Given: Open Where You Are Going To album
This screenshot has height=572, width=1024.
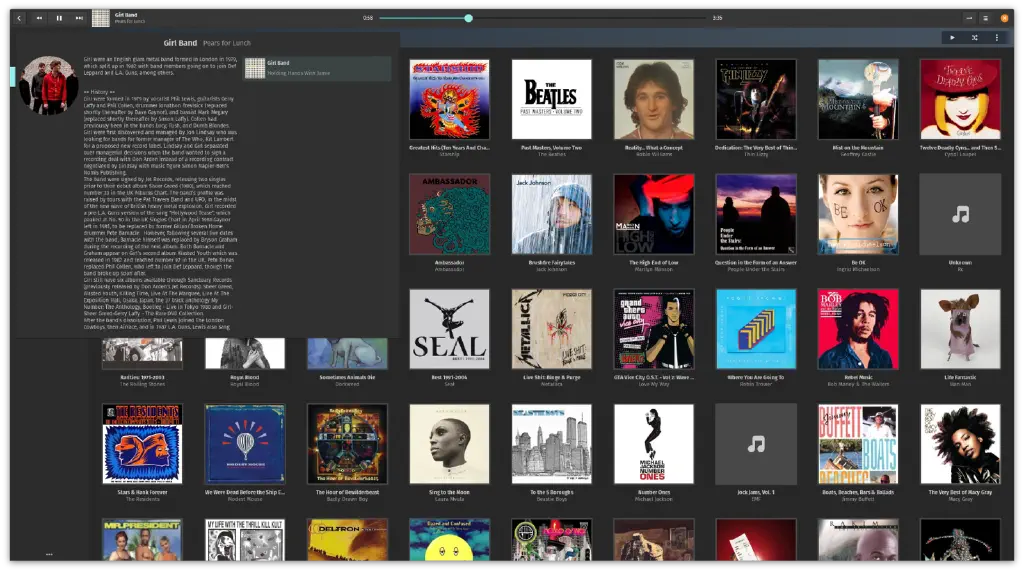Looking at the screenshot, I should (756, 329).
